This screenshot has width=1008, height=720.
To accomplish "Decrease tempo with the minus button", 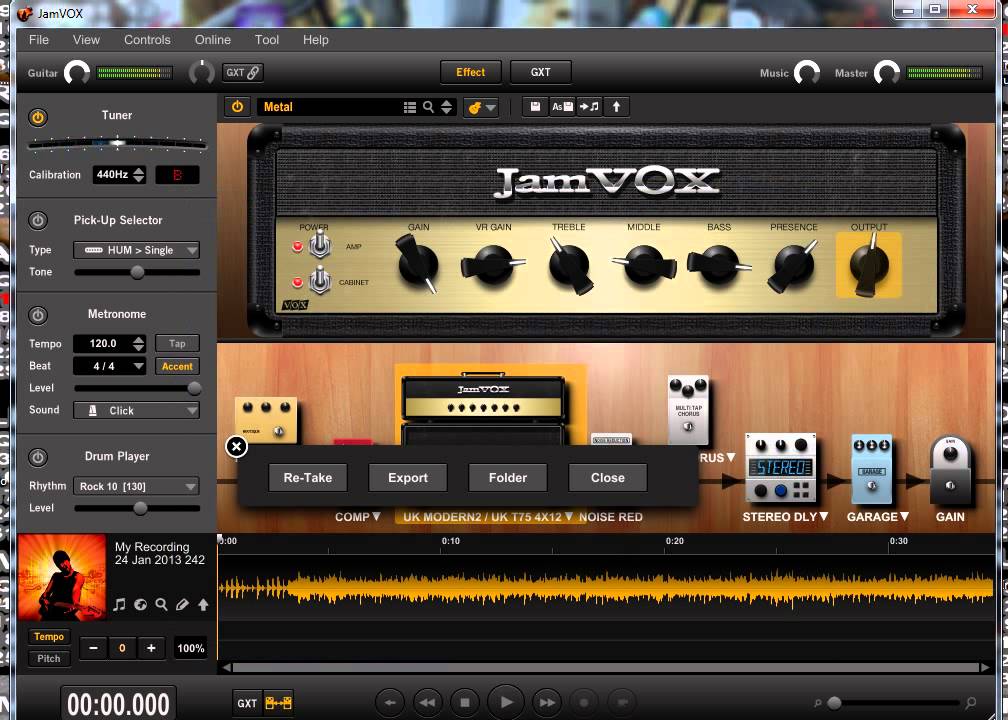I will coord(94,648).
